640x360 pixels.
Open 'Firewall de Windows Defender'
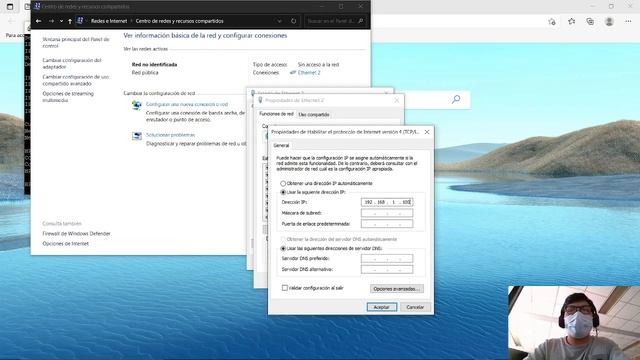[76, 233]
